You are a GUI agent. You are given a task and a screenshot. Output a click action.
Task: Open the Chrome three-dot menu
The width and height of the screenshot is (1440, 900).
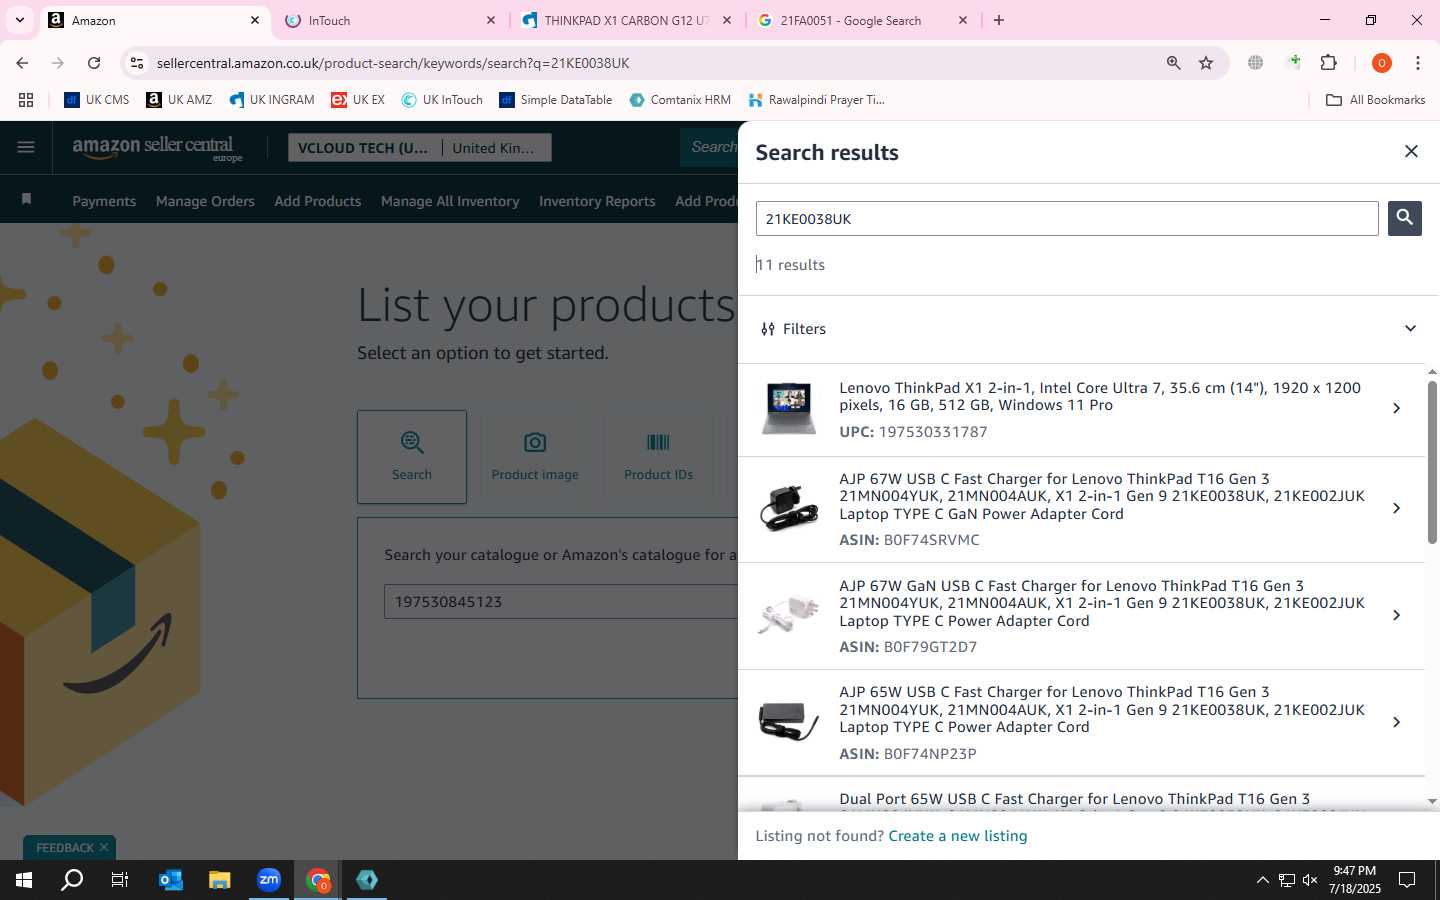tap(1417, 63)
